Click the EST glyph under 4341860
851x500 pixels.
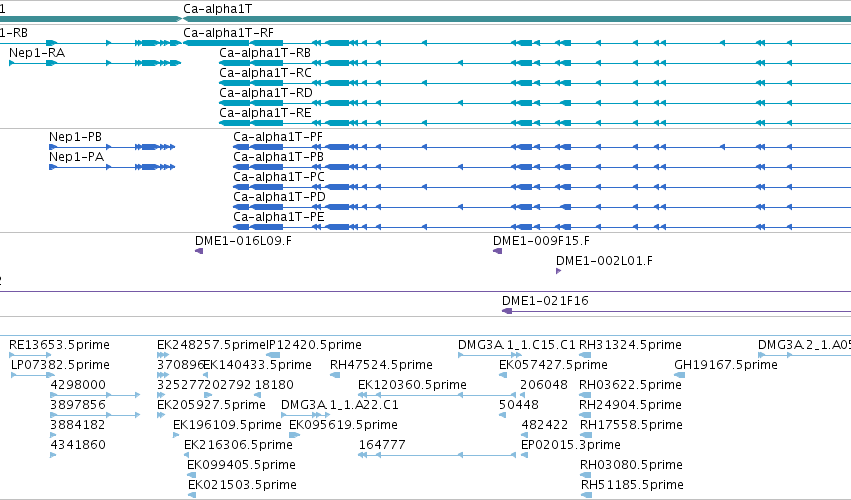pos(53,455)
